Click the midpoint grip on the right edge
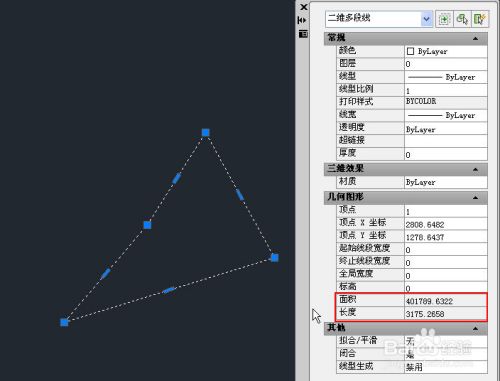Image resolution: width=500 pixels, height=381 pixels. (240, 195)
